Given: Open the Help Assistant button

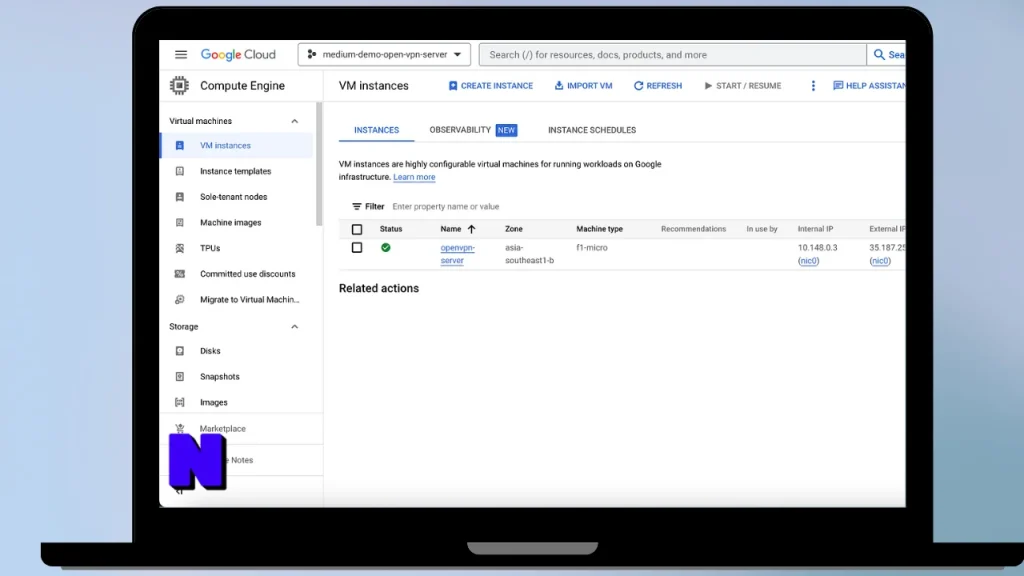Looking at the screenshot, I should click(869, 86).
